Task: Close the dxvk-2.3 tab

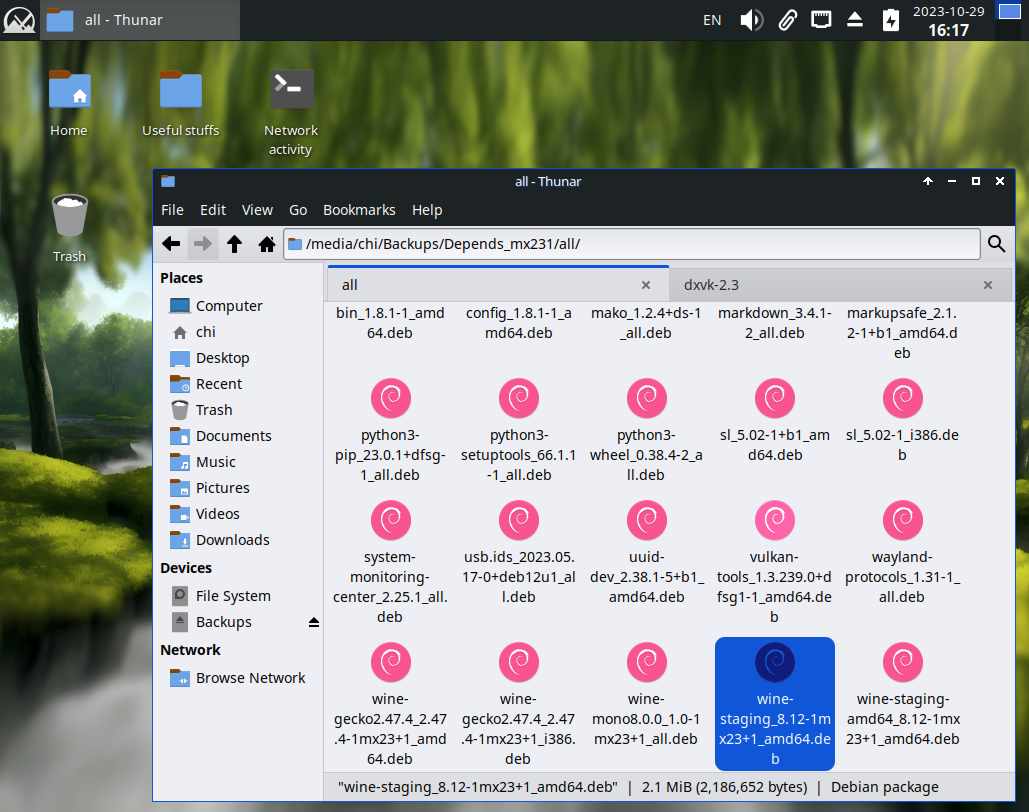Action: [x=987, y=285]
